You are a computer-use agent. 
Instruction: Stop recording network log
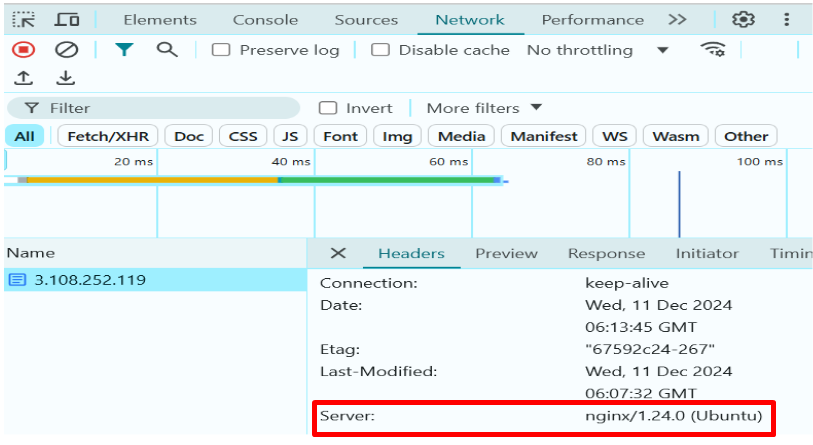[x=23, y=50]
